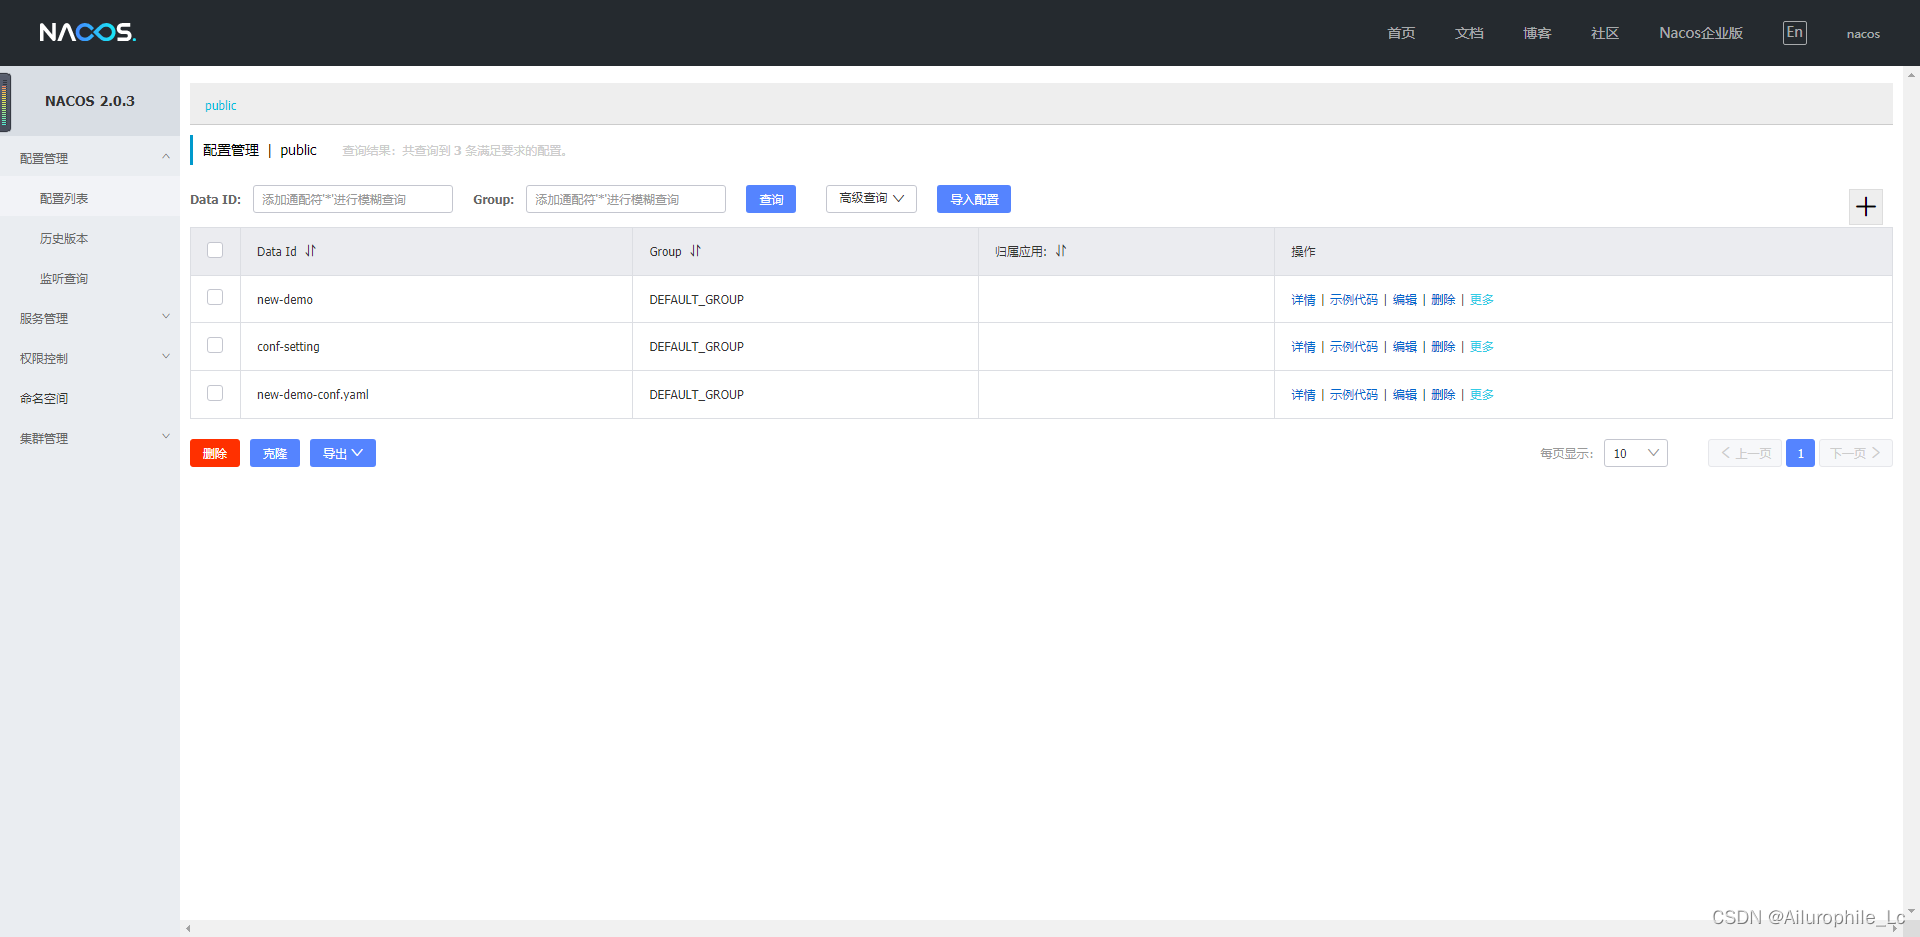This screenshot has width=1920, height=937.
Task: Click the 查询 search button
Action: click(771, 199)
